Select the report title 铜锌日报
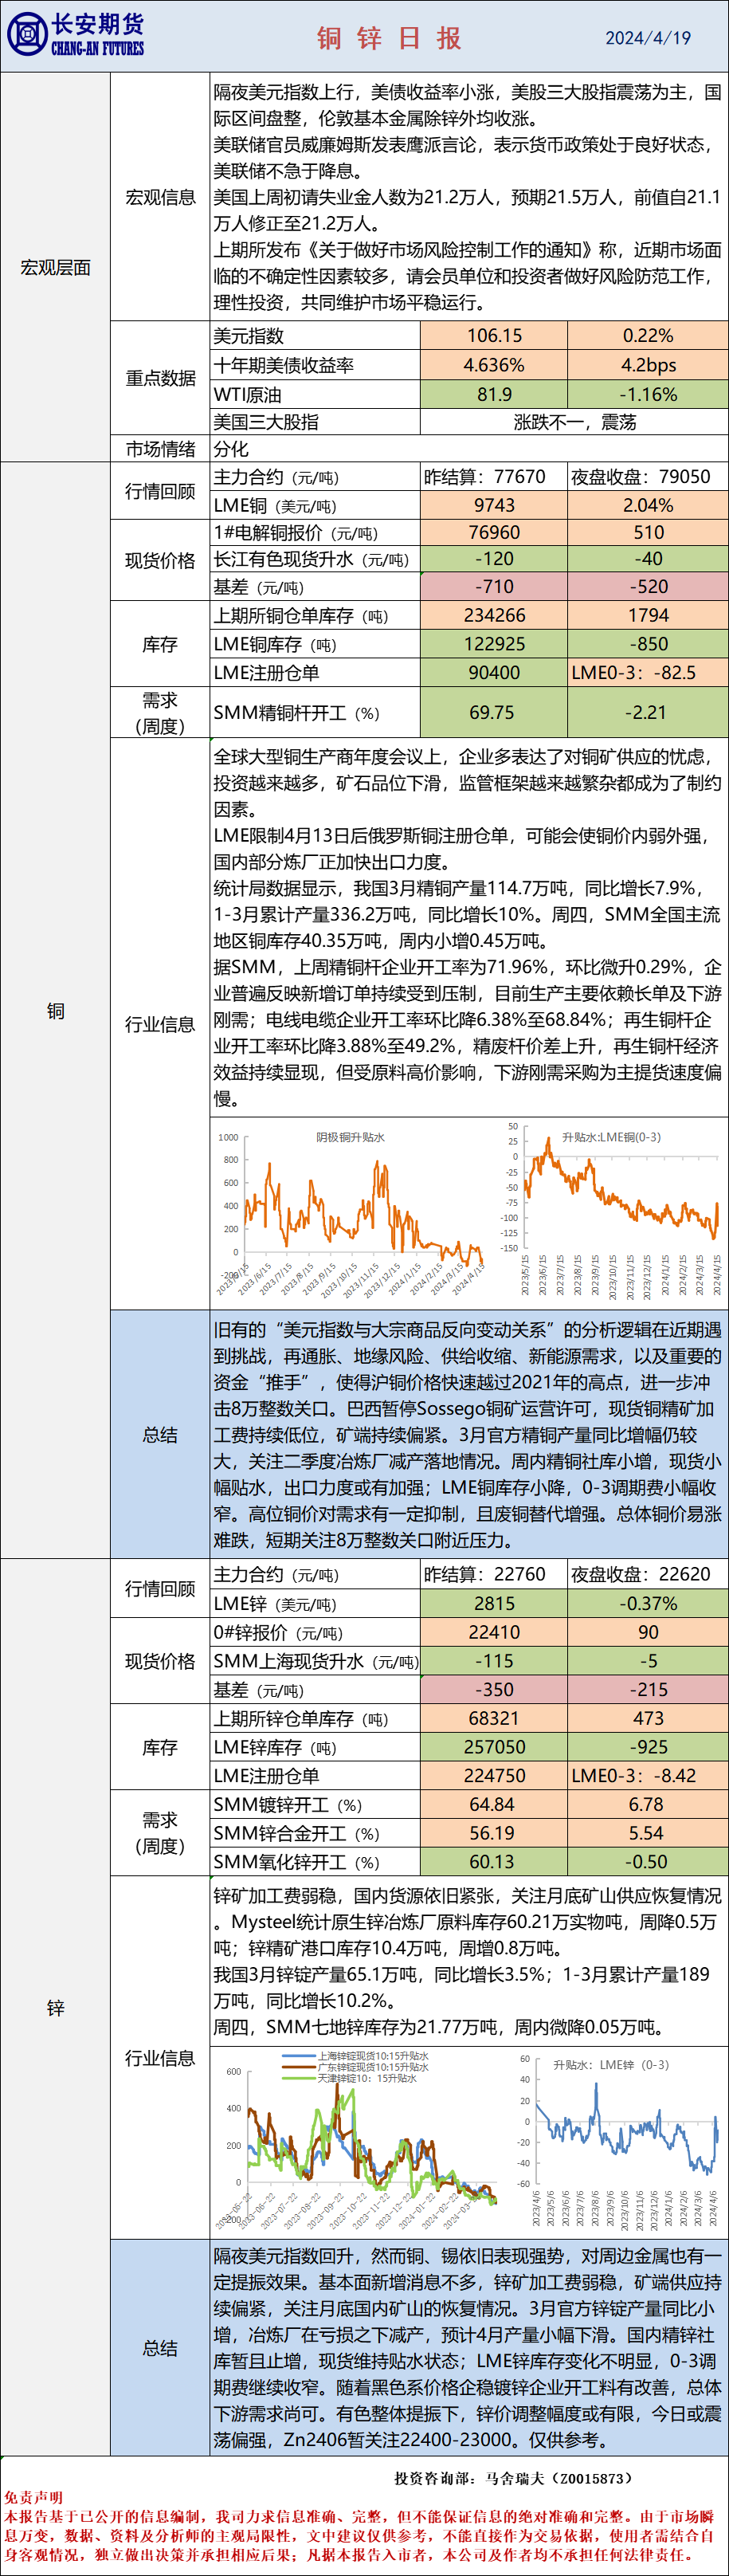 coord(389,38)
